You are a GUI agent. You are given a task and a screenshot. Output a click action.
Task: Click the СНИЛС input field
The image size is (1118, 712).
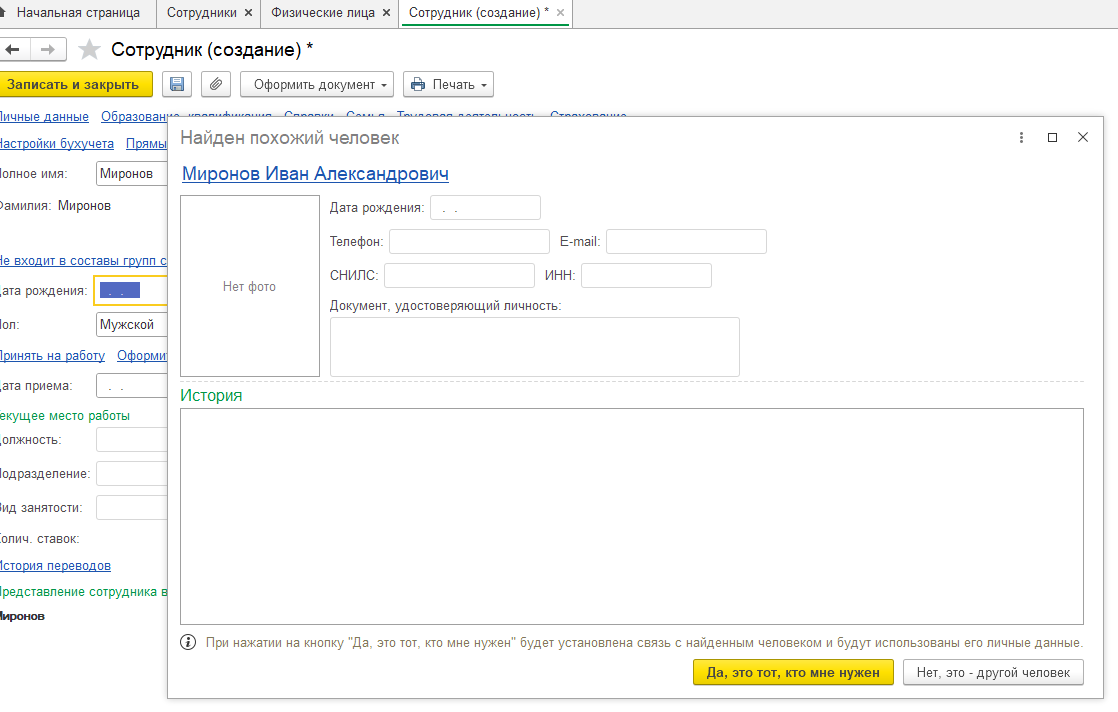click(459, 276)
